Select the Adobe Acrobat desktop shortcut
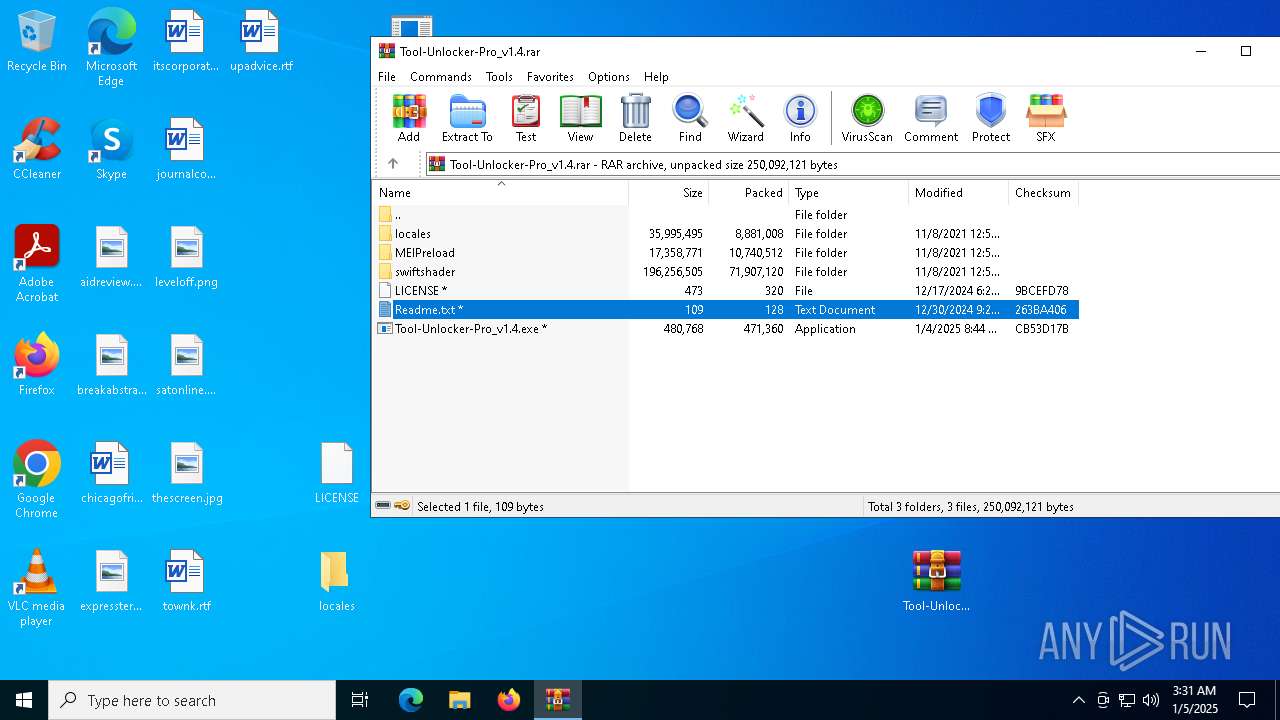This screenshot has height=720, width=1280. coord(36,263)
